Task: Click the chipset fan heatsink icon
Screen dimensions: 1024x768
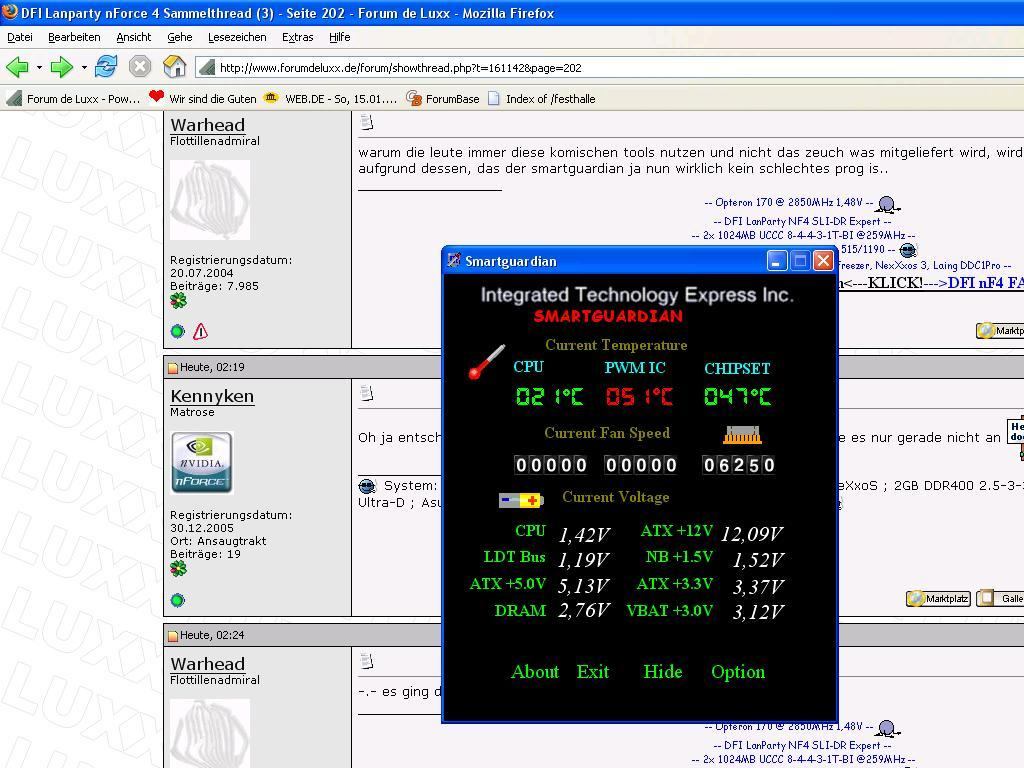Action: (x=743, y=435)
